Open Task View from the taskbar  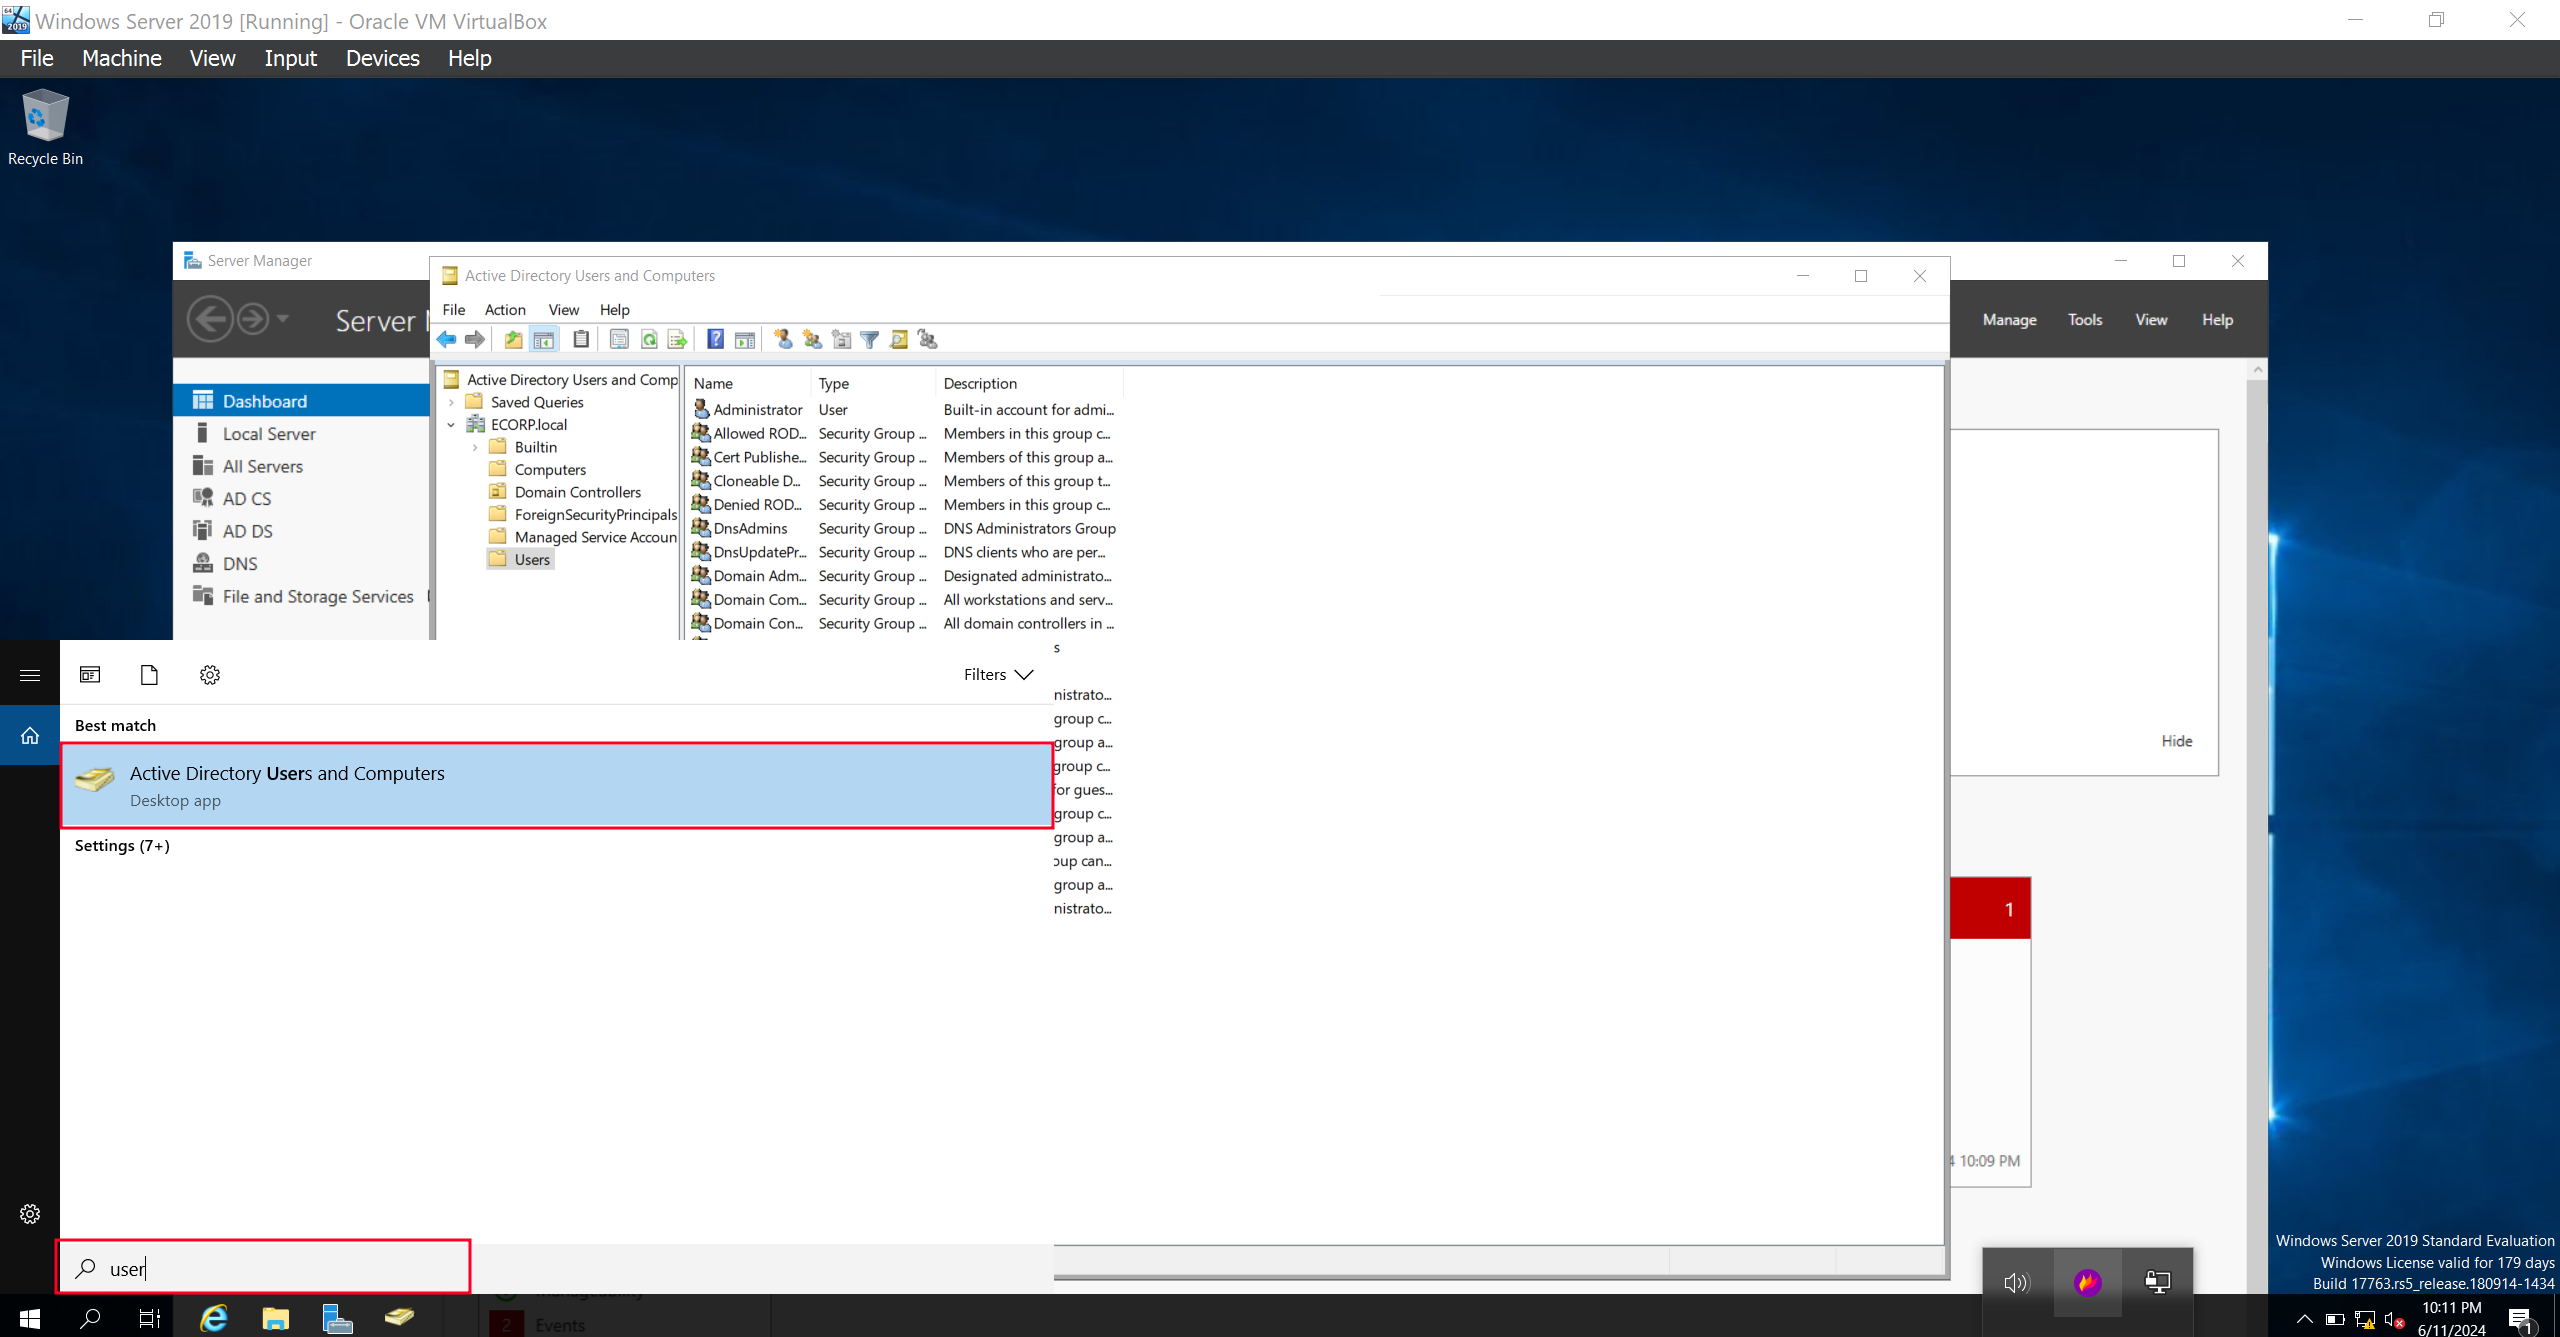coord(150,1318)
